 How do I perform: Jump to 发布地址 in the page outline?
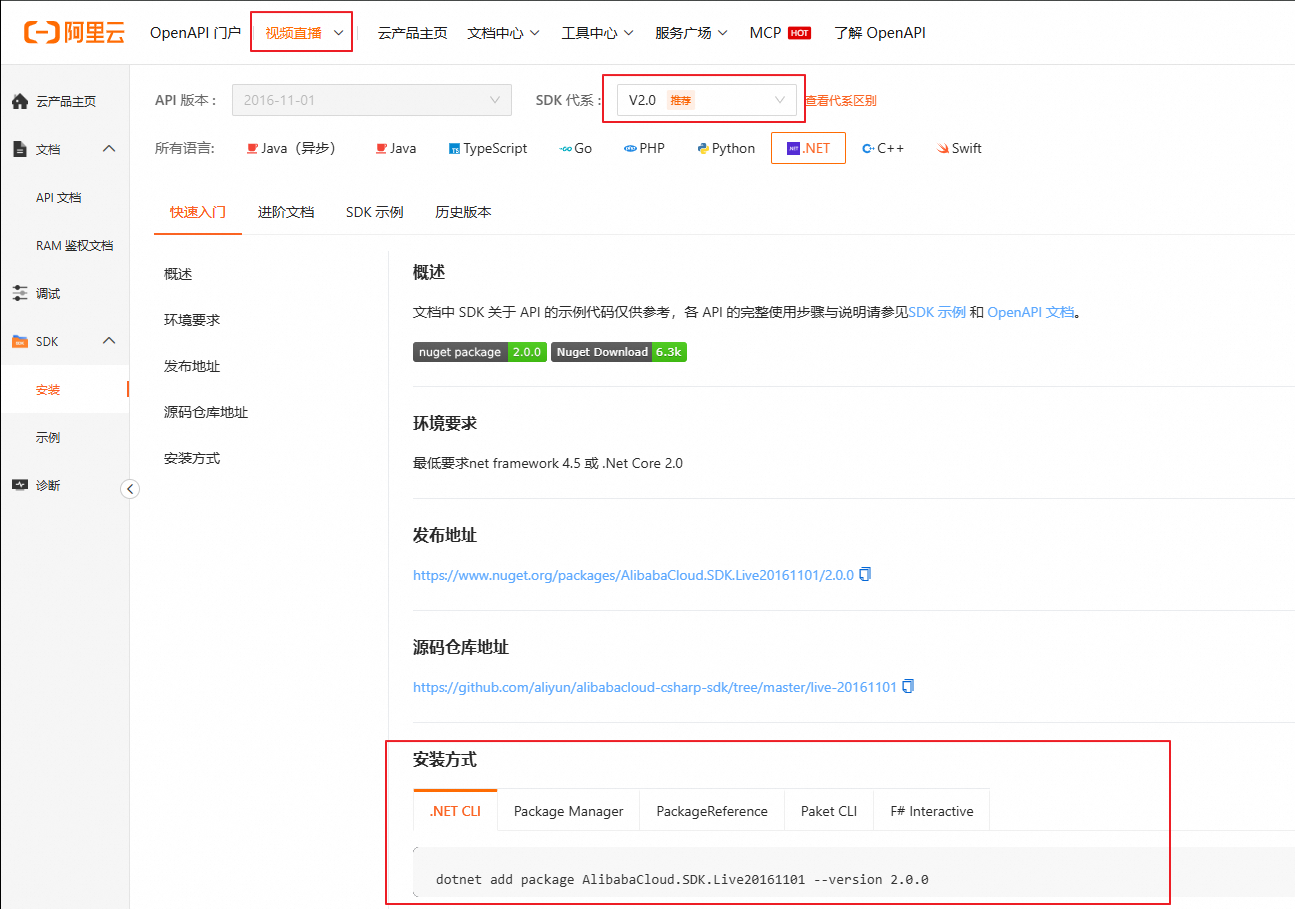tap(192, 366)
